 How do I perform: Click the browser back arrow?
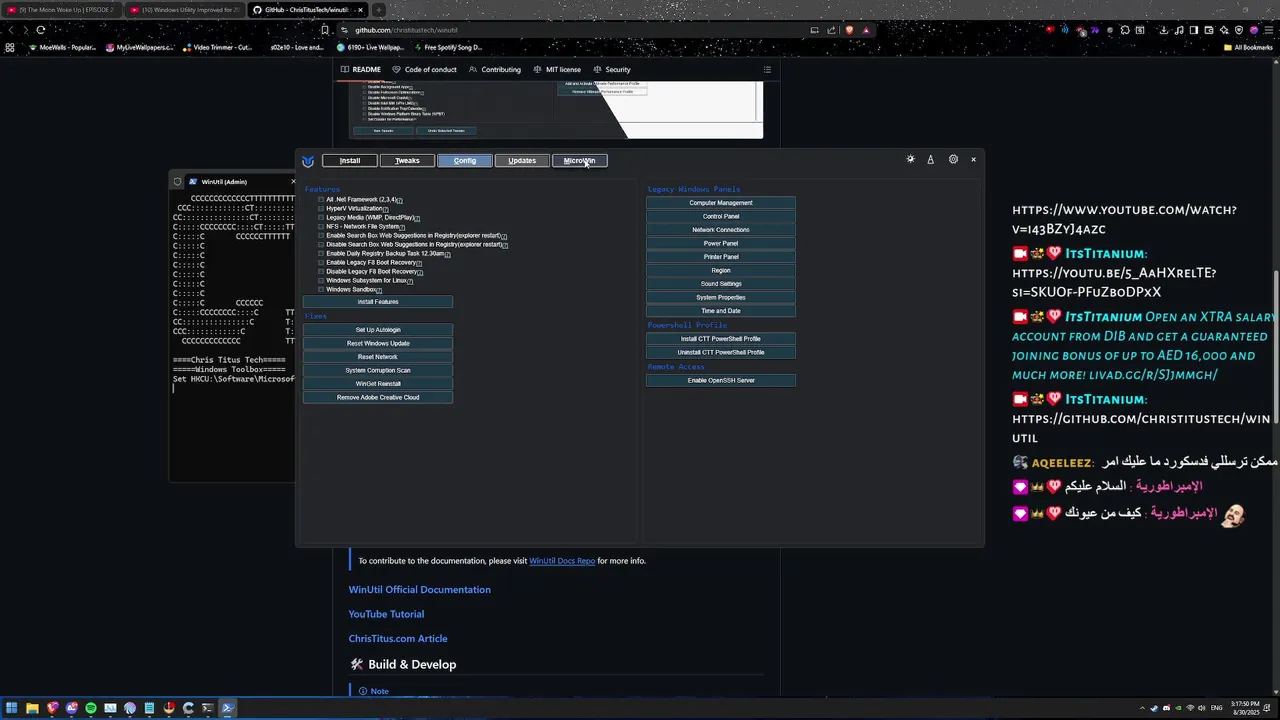(11, 30)
